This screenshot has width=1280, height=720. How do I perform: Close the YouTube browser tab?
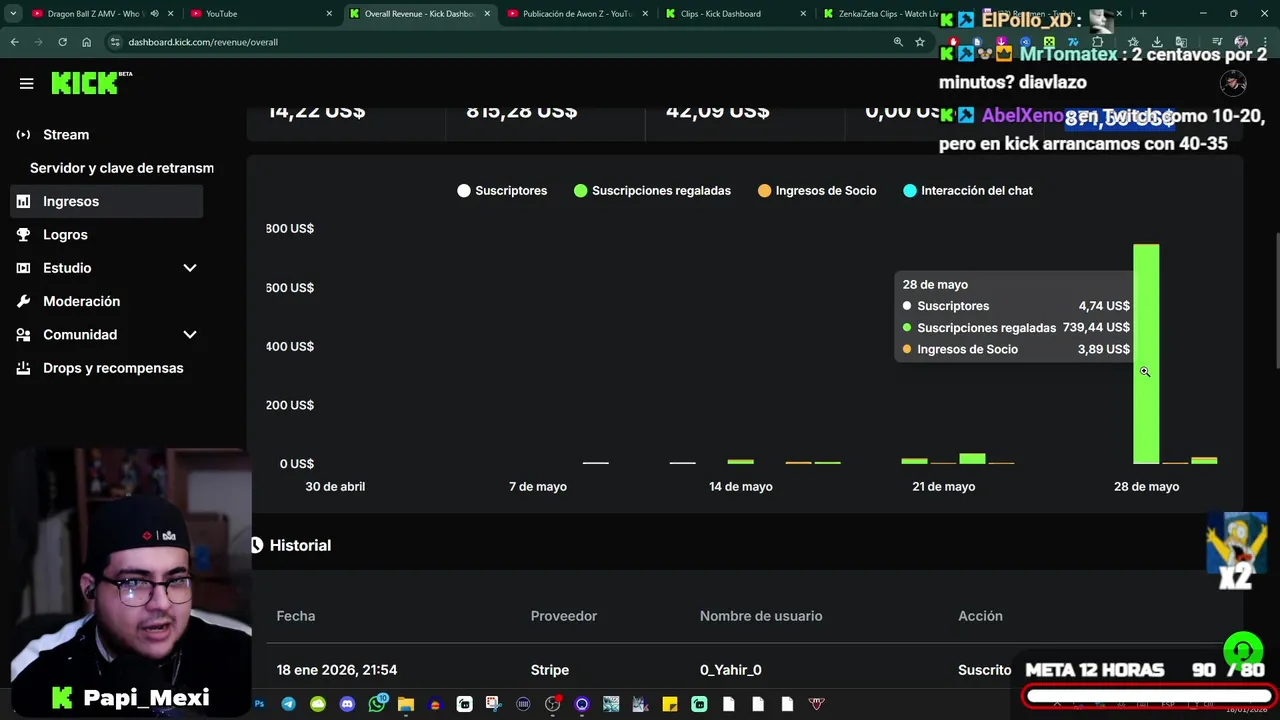(330, 14)
